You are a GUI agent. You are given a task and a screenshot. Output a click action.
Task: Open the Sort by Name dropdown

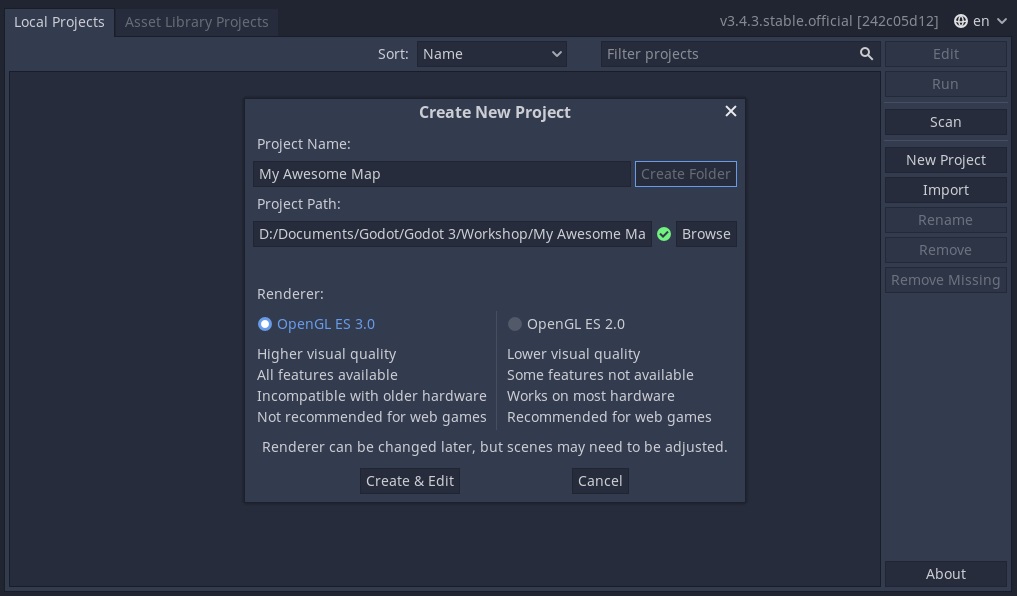click(492, 54)
